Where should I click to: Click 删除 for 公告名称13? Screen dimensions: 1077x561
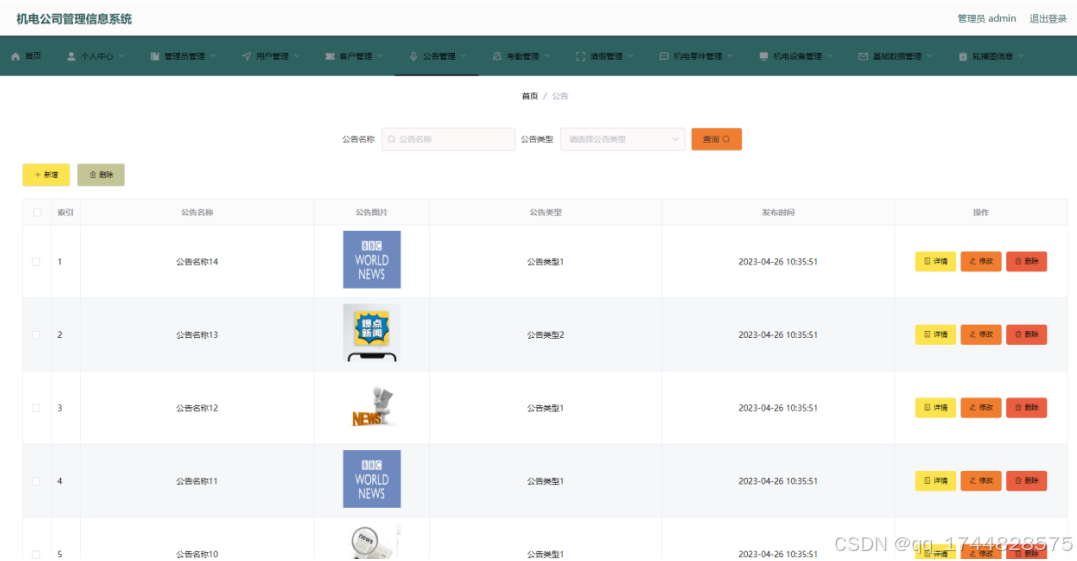click(x=1026, y=334)
